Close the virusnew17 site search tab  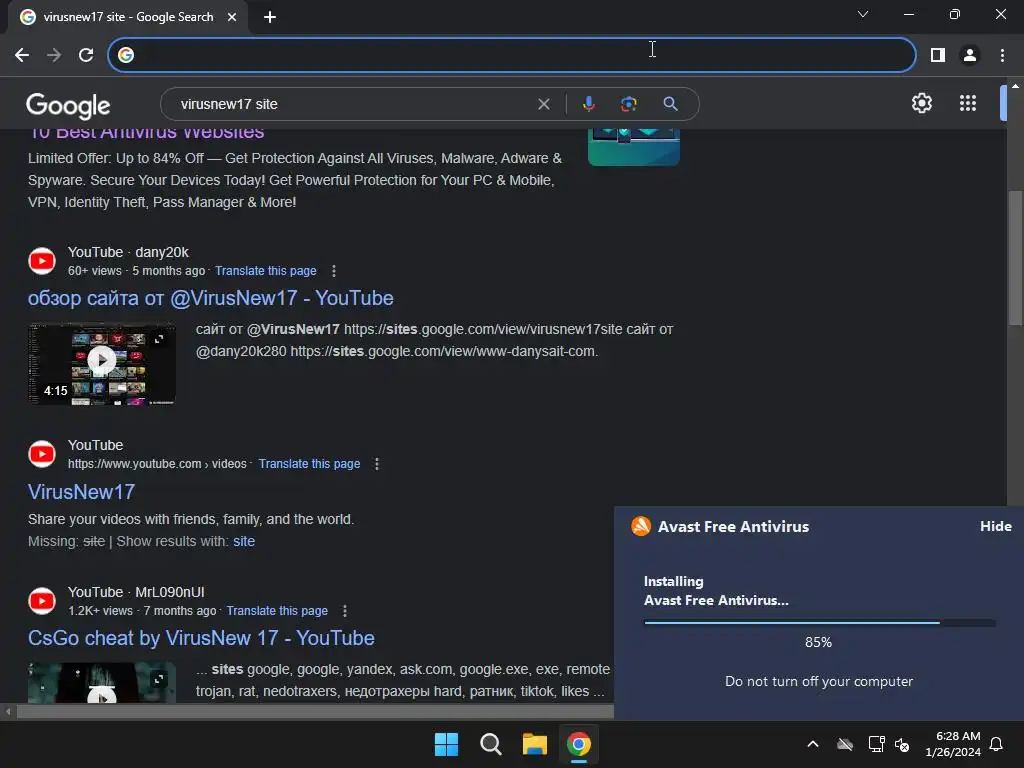pos(232,17)
